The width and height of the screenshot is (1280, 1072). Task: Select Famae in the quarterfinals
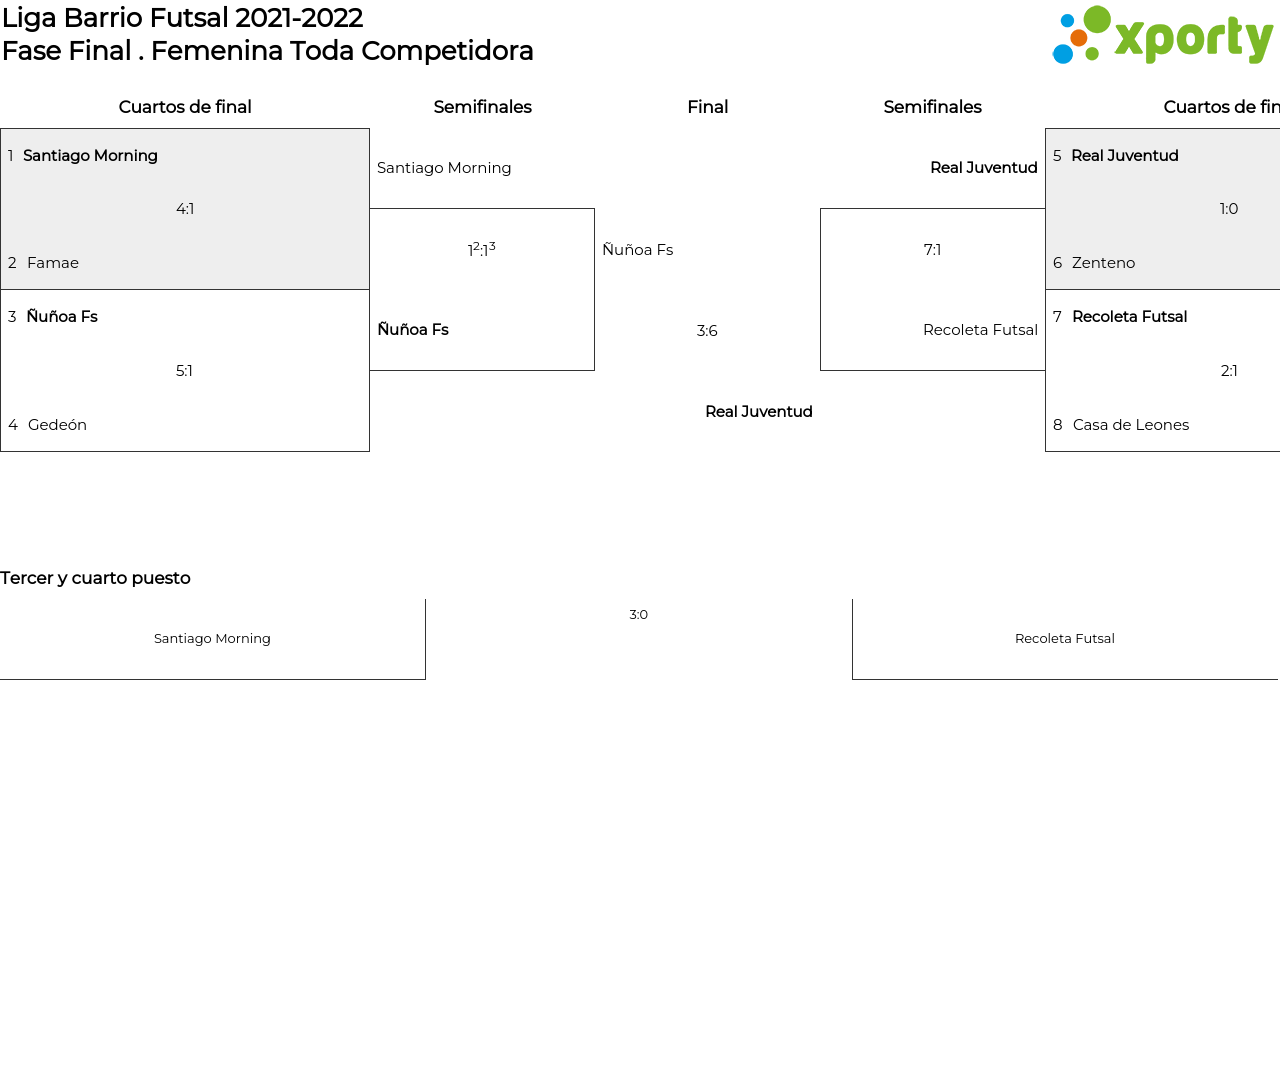(x=53, y=263)
